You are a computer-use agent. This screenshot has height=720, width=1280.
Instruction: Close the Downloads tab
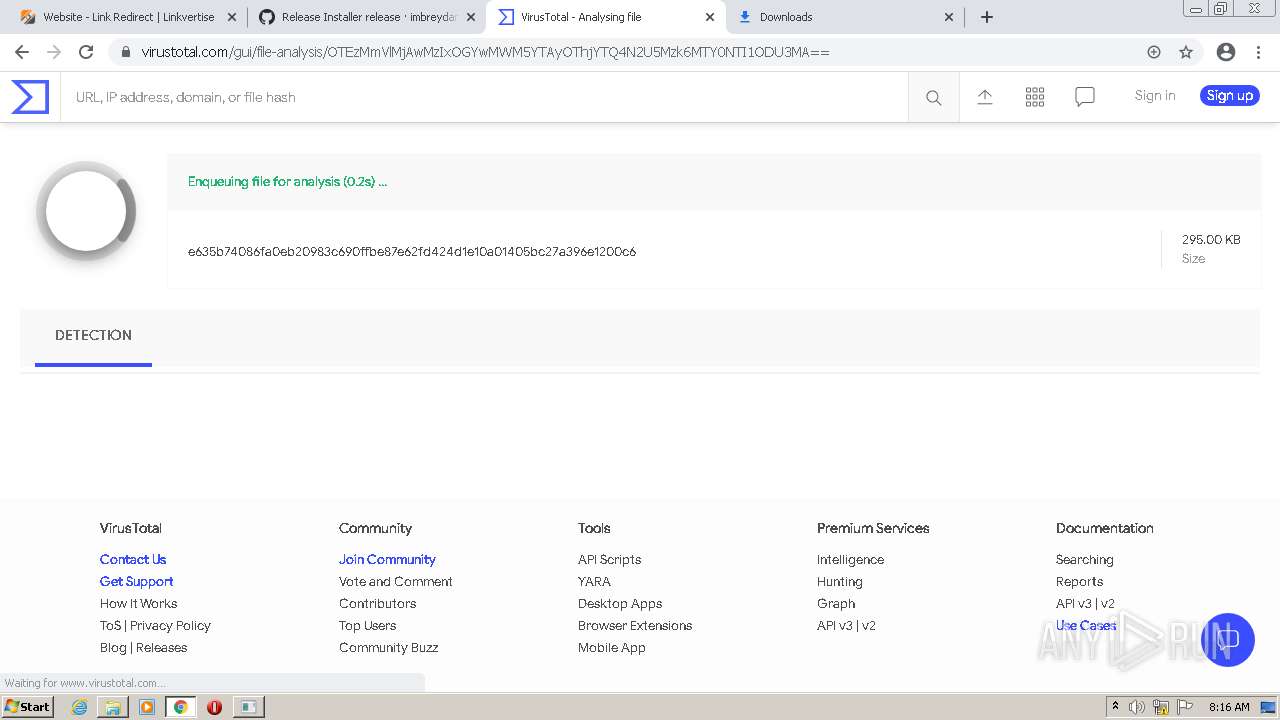point(949,17)
